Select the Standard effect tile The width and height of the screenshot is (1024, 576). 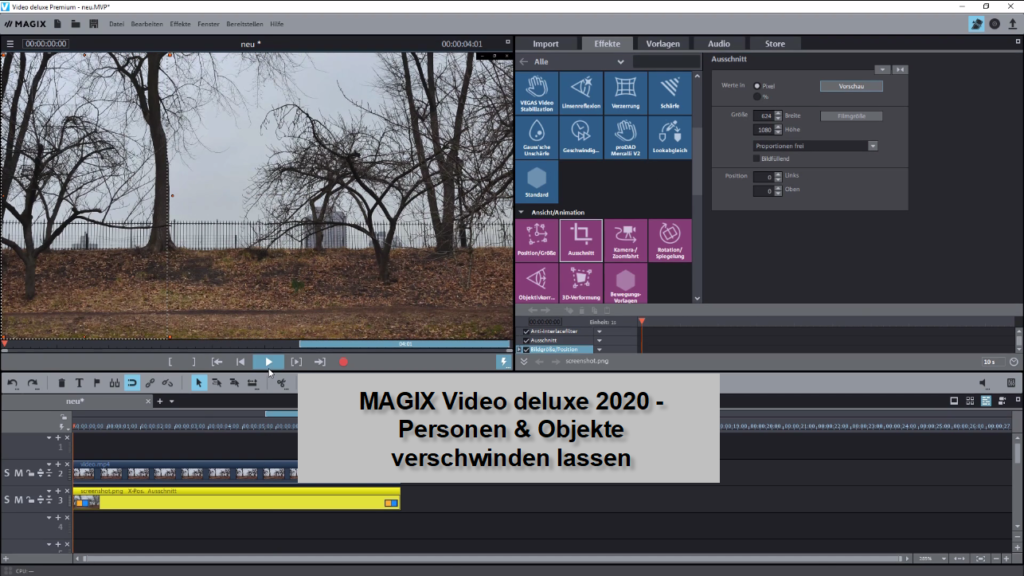[x=537, y=182]
